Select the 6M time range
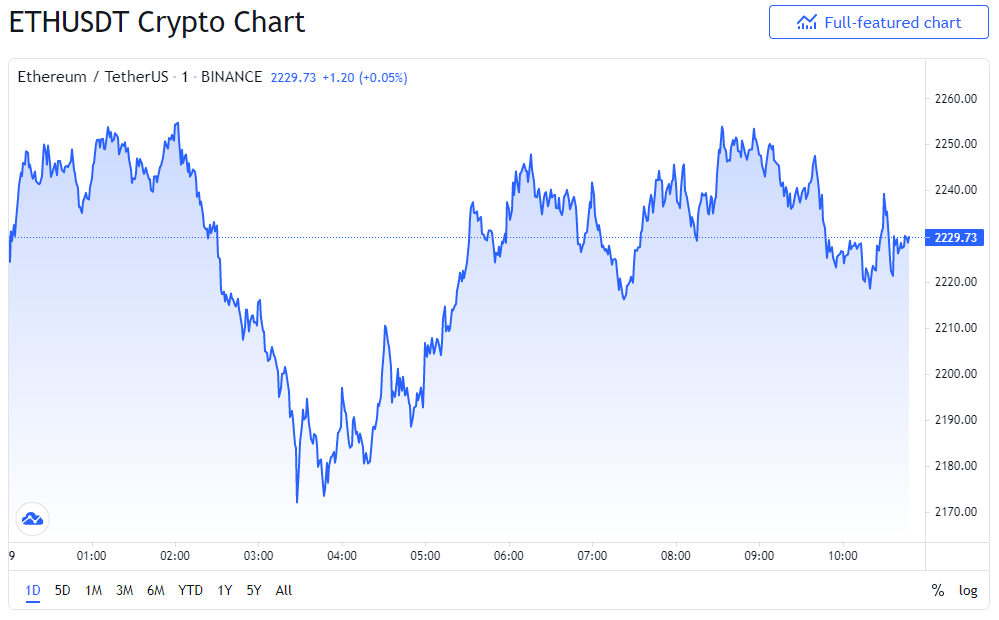Screen dimensions: 999x620 coord(155,590)
